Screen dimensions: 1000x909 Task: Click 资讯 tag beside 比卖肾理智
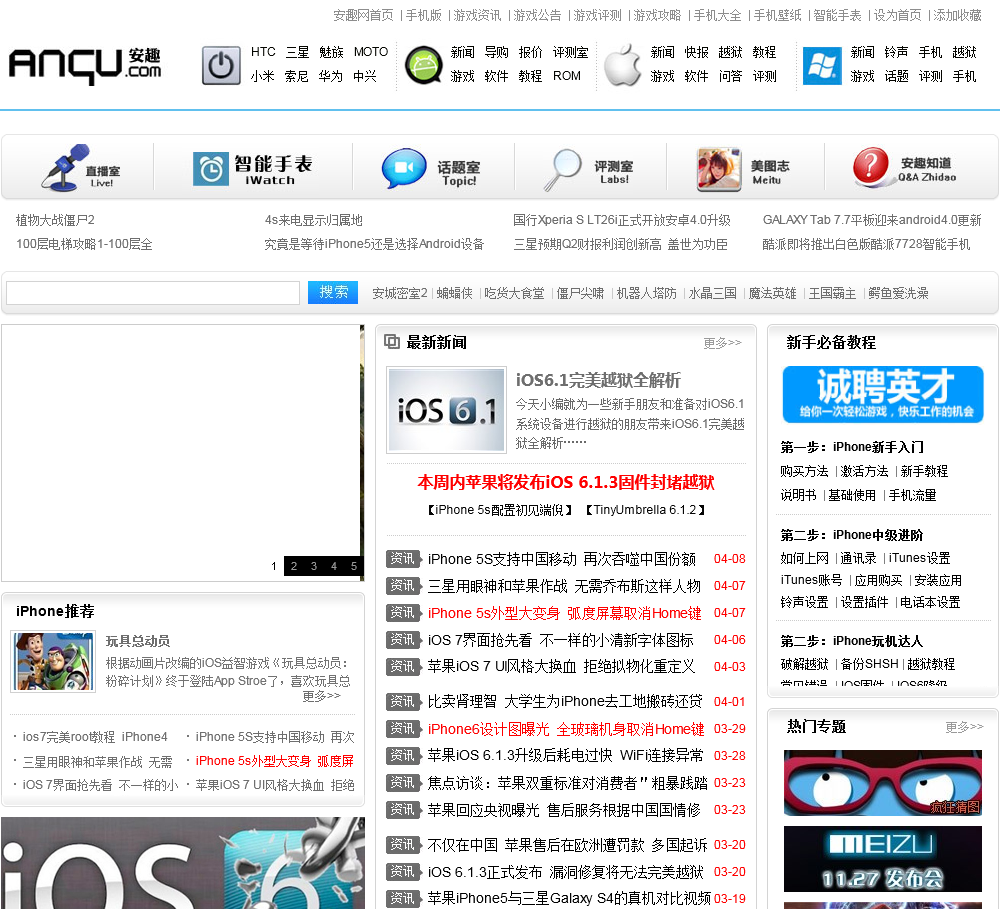pyautogui.click(x=403, y=702)
